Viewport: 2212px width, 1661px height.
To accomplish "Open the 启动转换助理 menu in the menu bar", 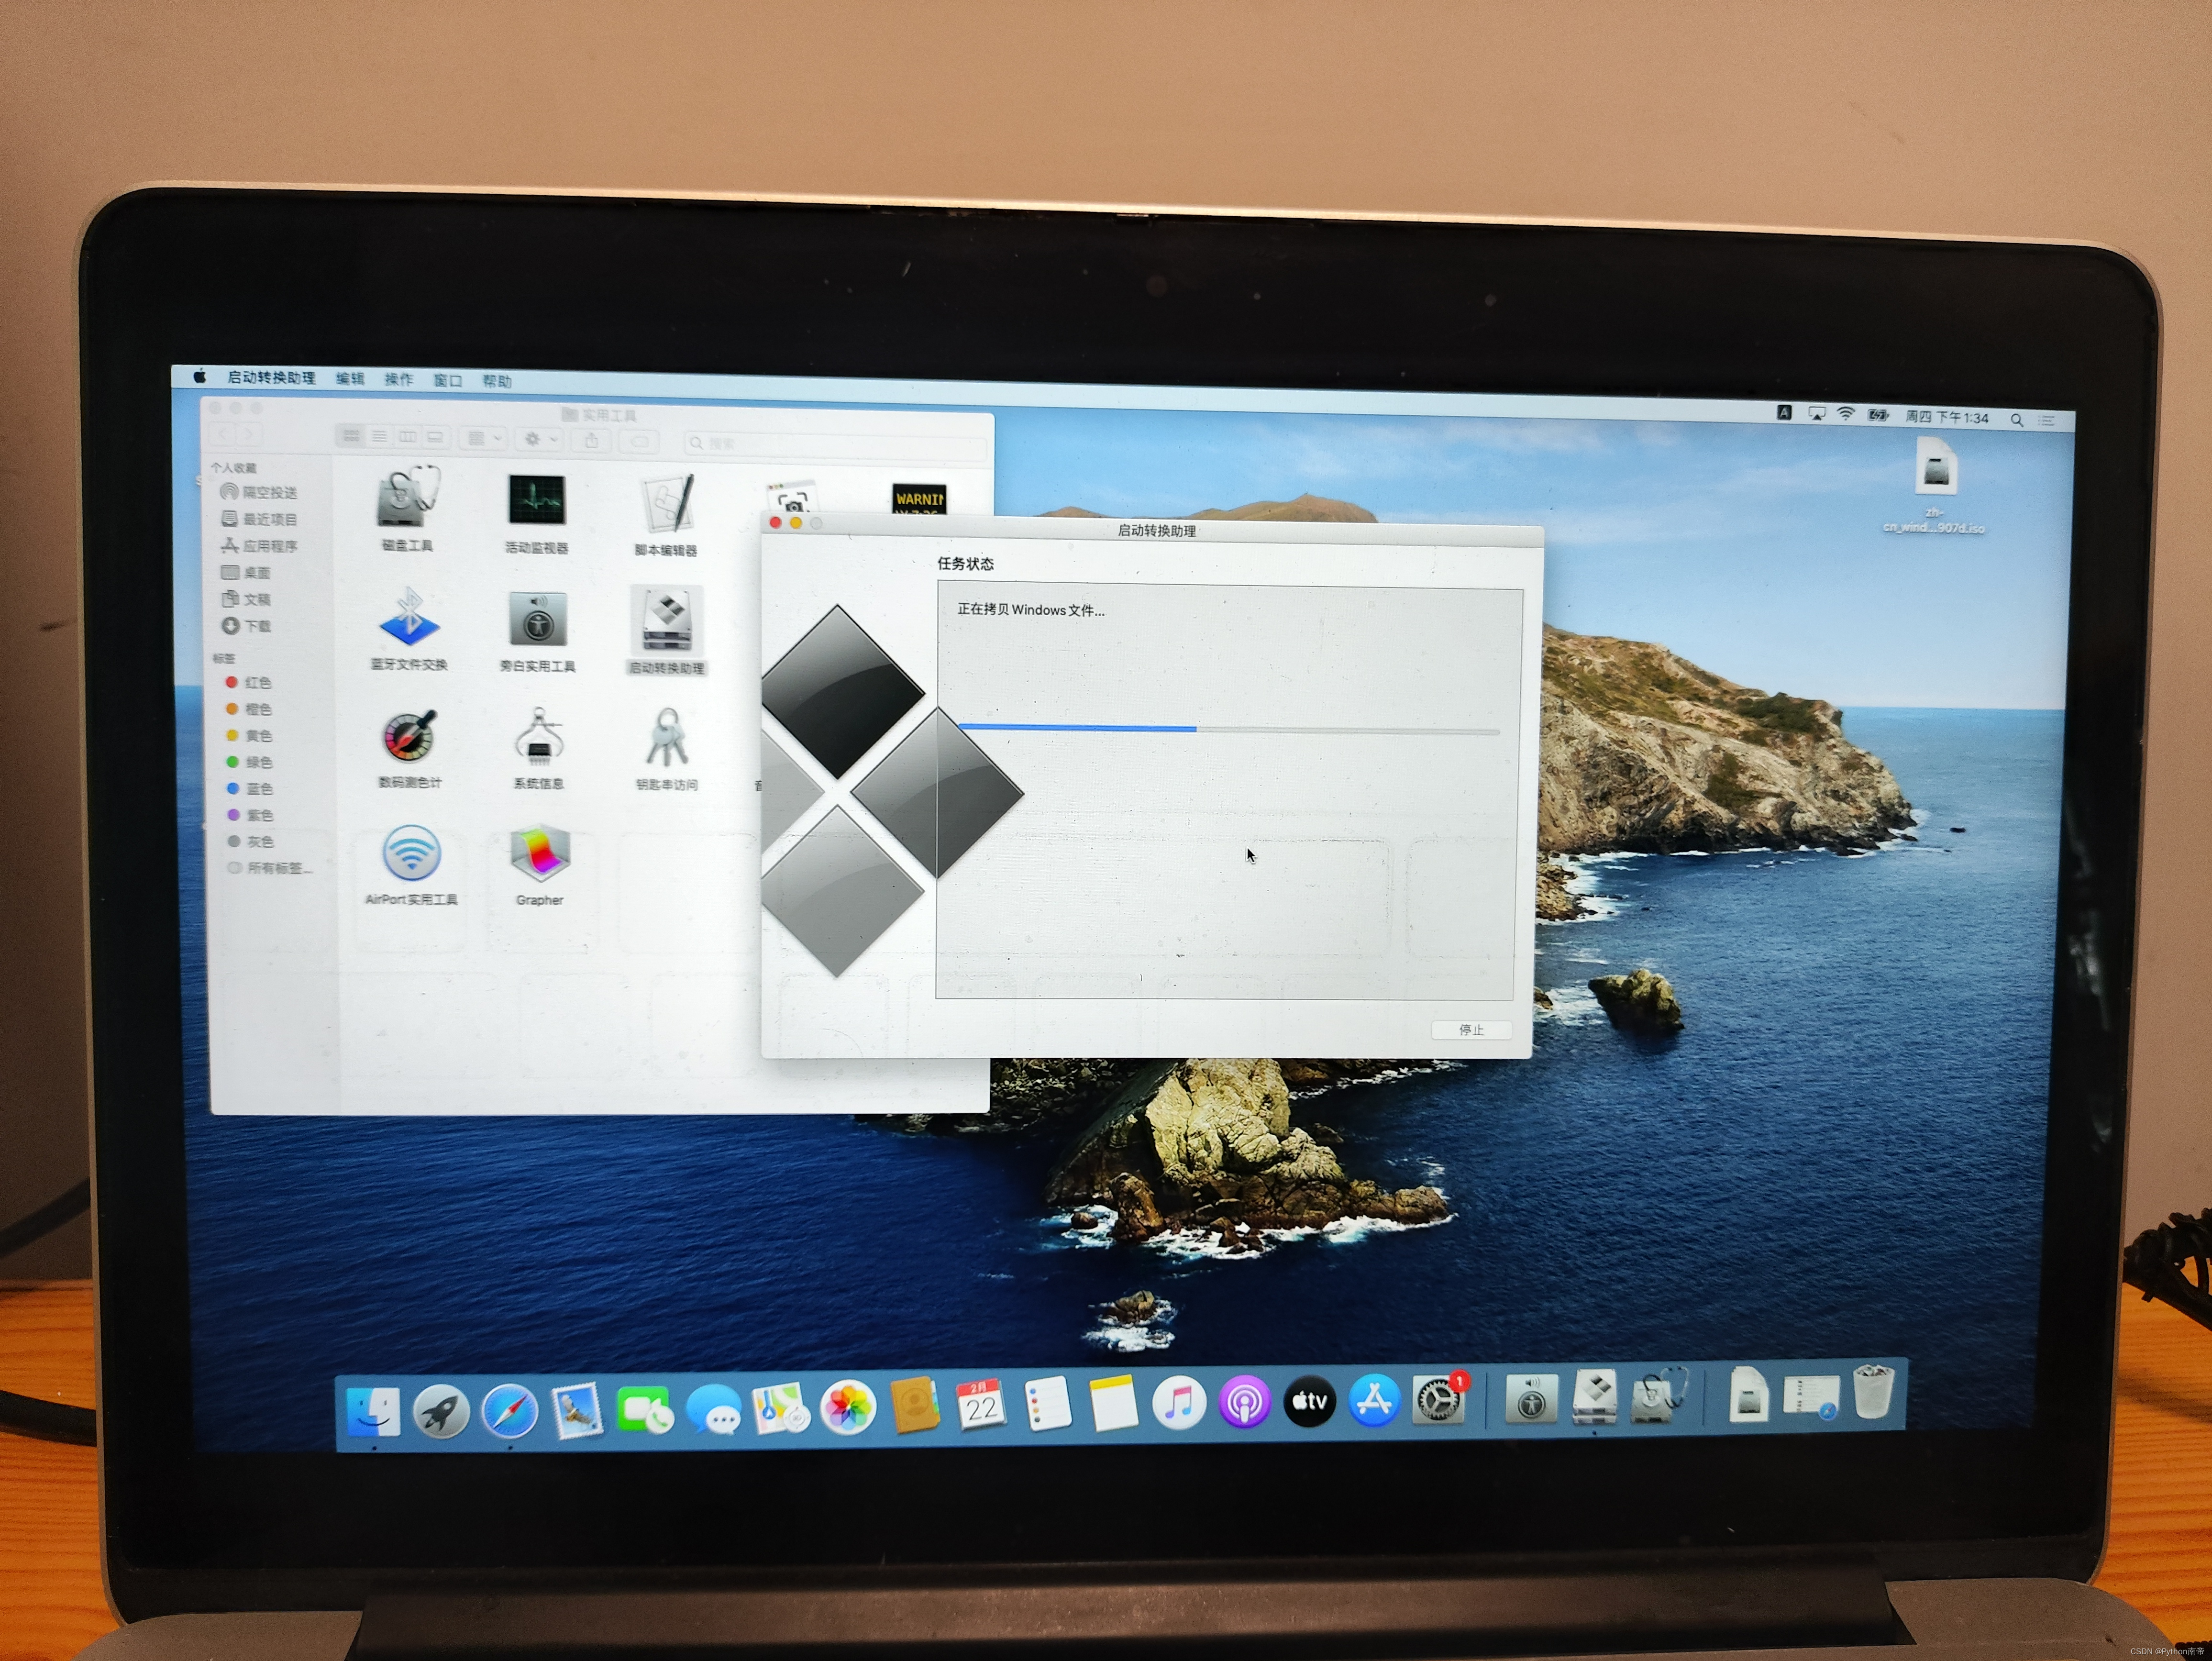I will click(x=271, y=378).
